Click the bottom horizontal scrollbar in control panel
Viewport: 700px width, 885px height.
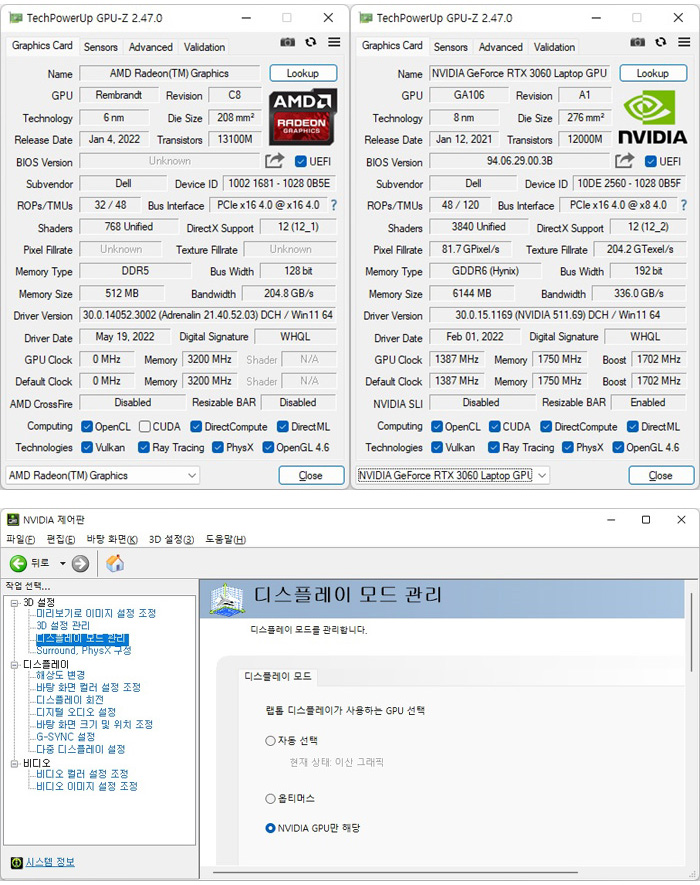[x=395, y=873]
